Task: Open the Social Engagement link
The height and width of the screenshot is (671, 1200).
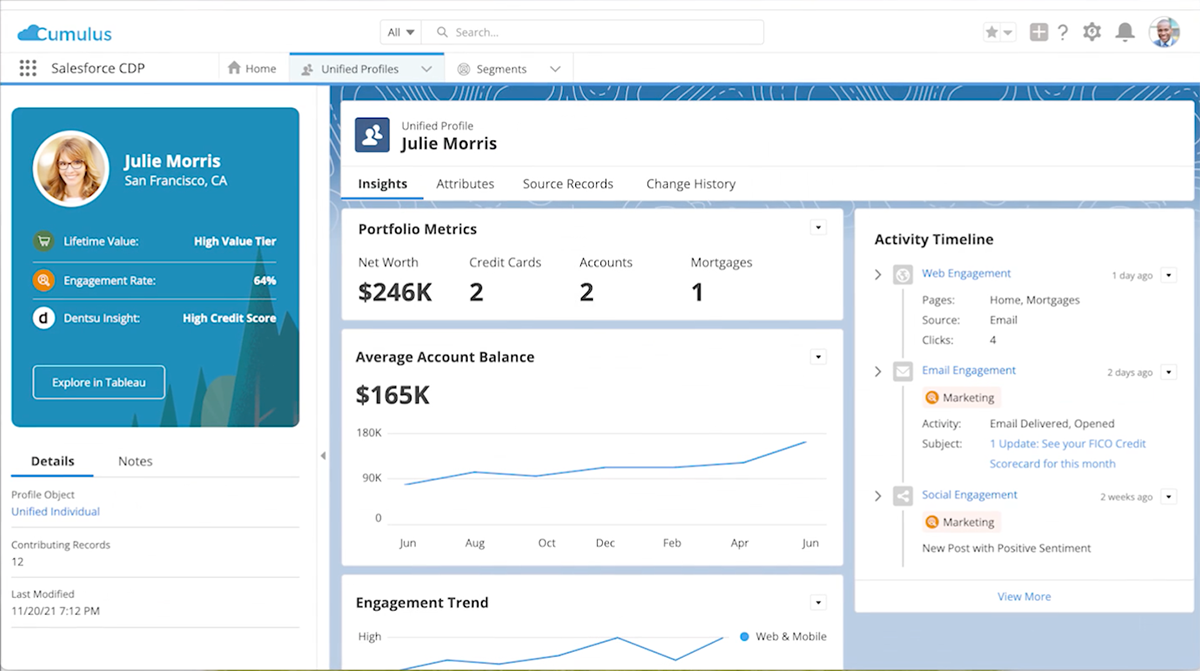Action: (970, 494)
